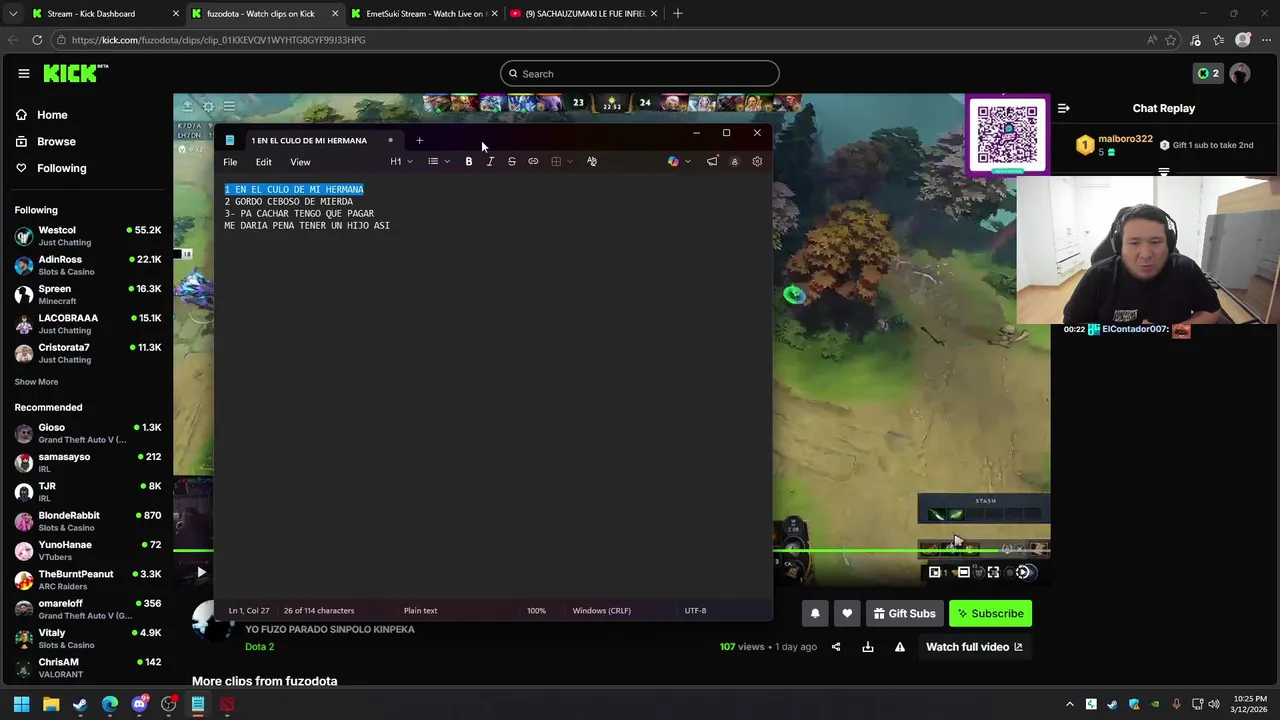The height and width of the screenshot is (720, 1280).
Task: Toggle italic formatting in Notepad
Action: [490, 162]
